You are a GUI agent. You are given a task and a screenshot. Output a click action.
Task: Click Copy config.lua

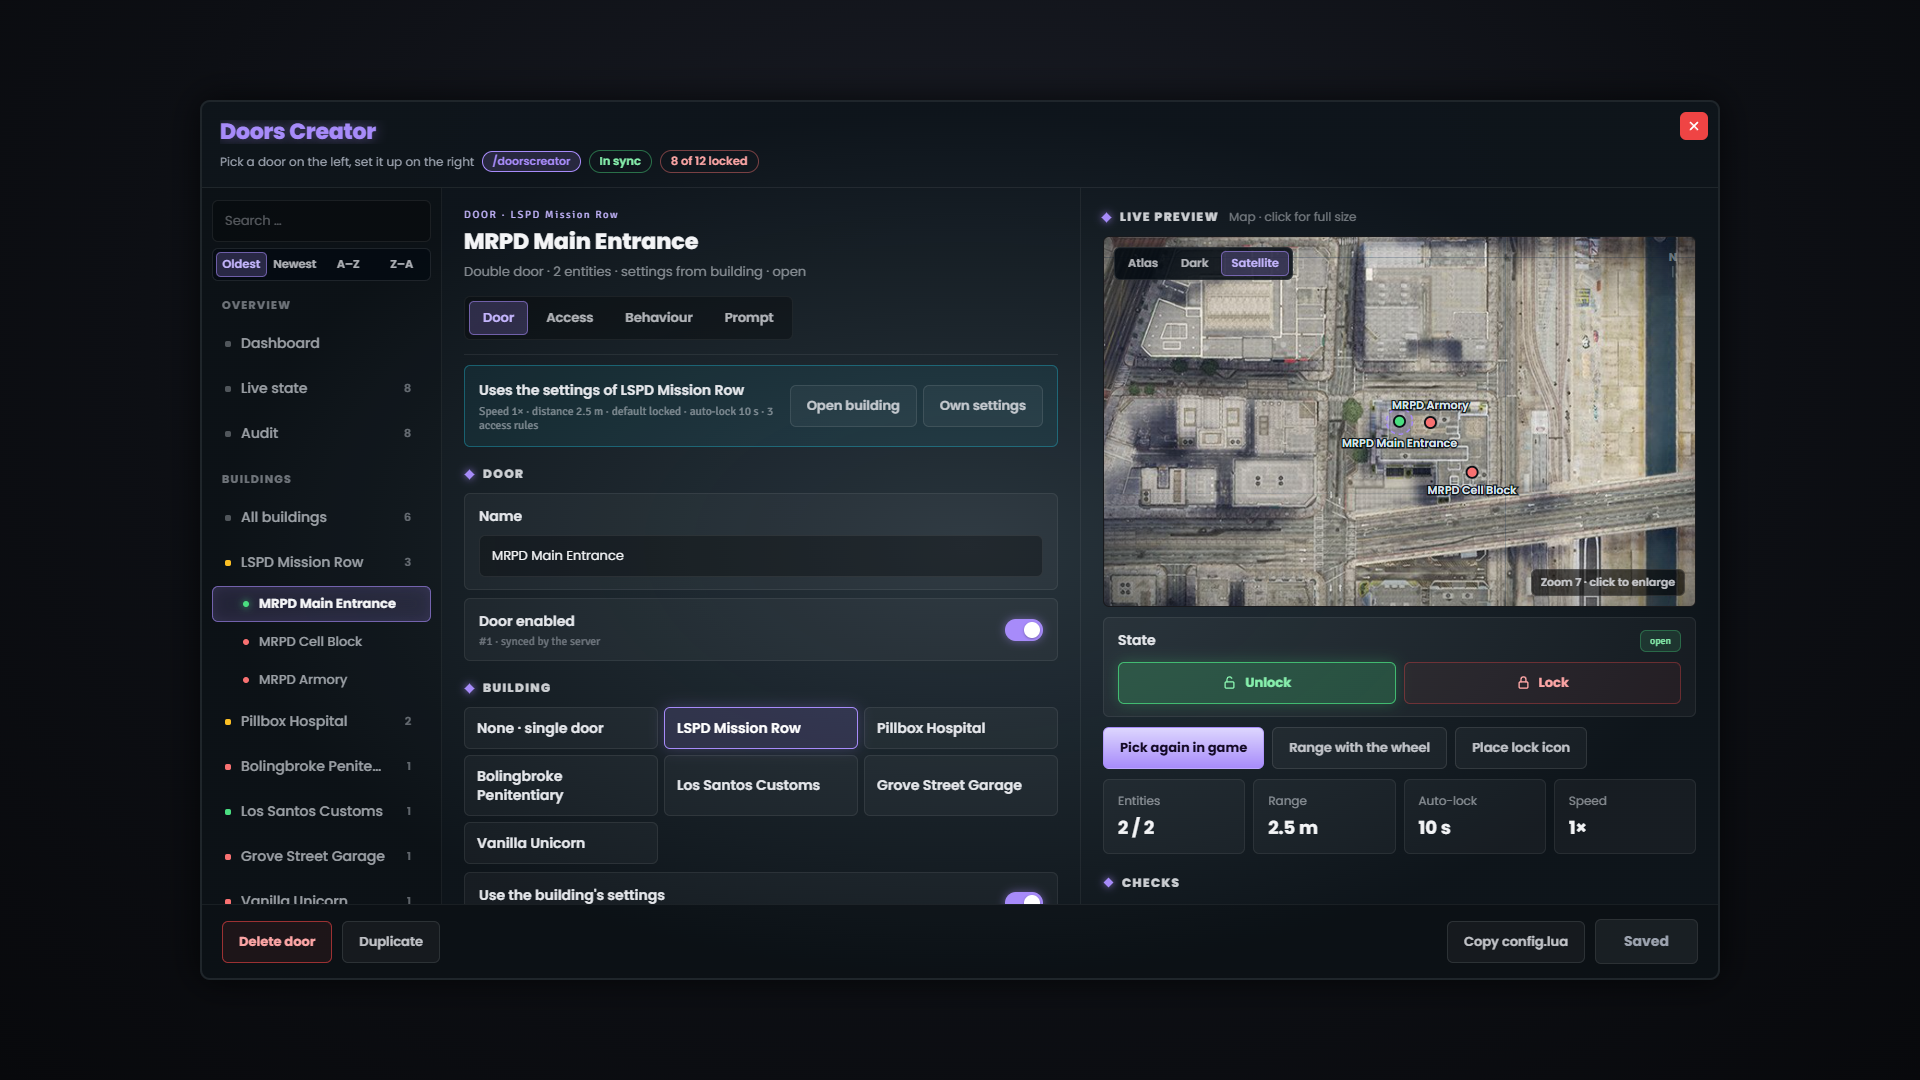pyautogui.click(x=1515, y=942)
